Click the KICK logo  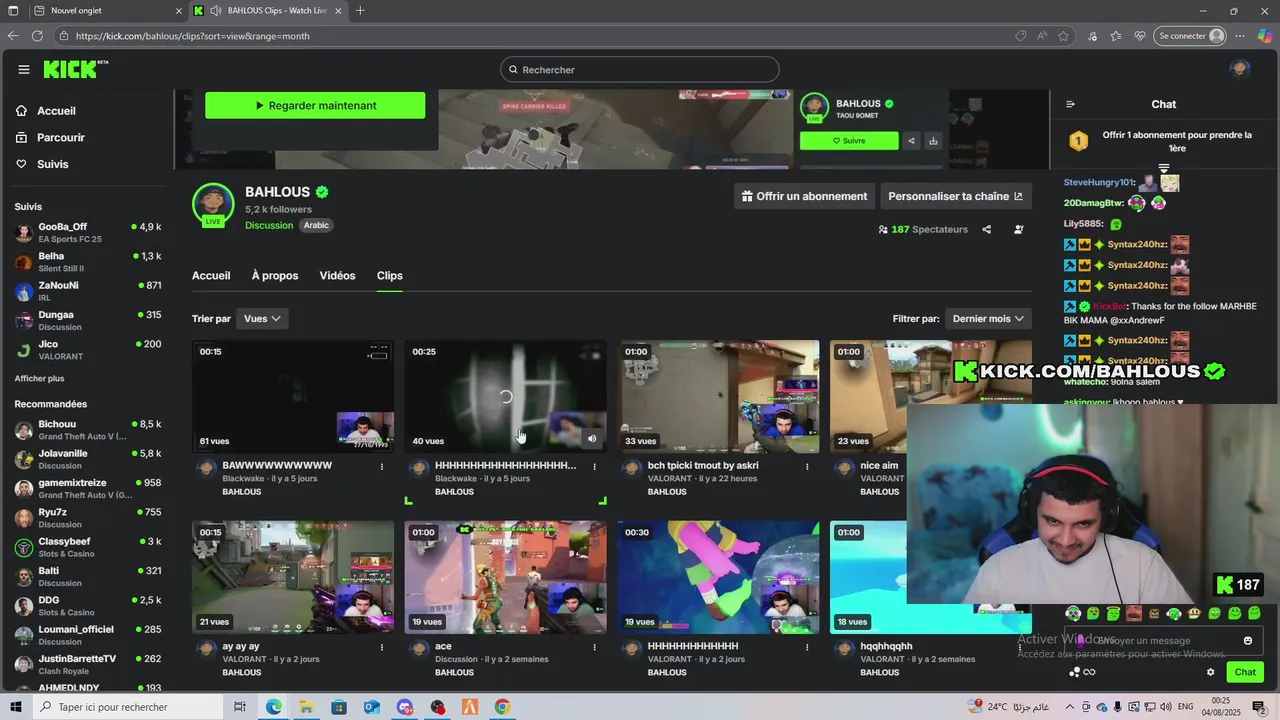click(x=75, y=69)
